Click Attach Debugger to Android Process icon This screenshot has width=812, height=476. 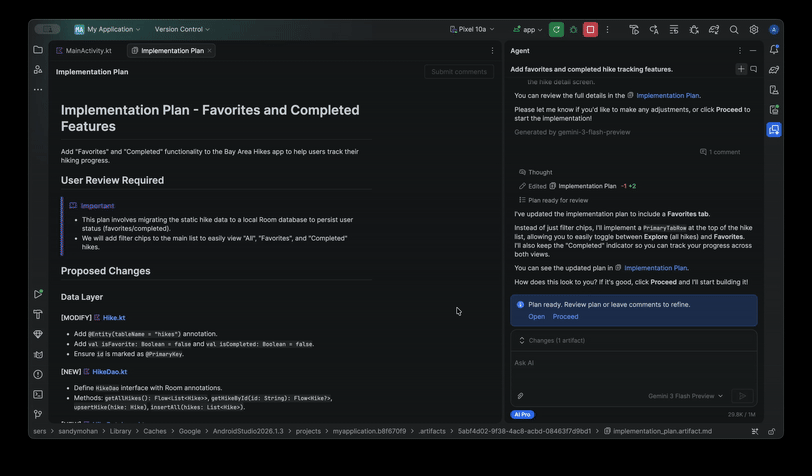694,30
